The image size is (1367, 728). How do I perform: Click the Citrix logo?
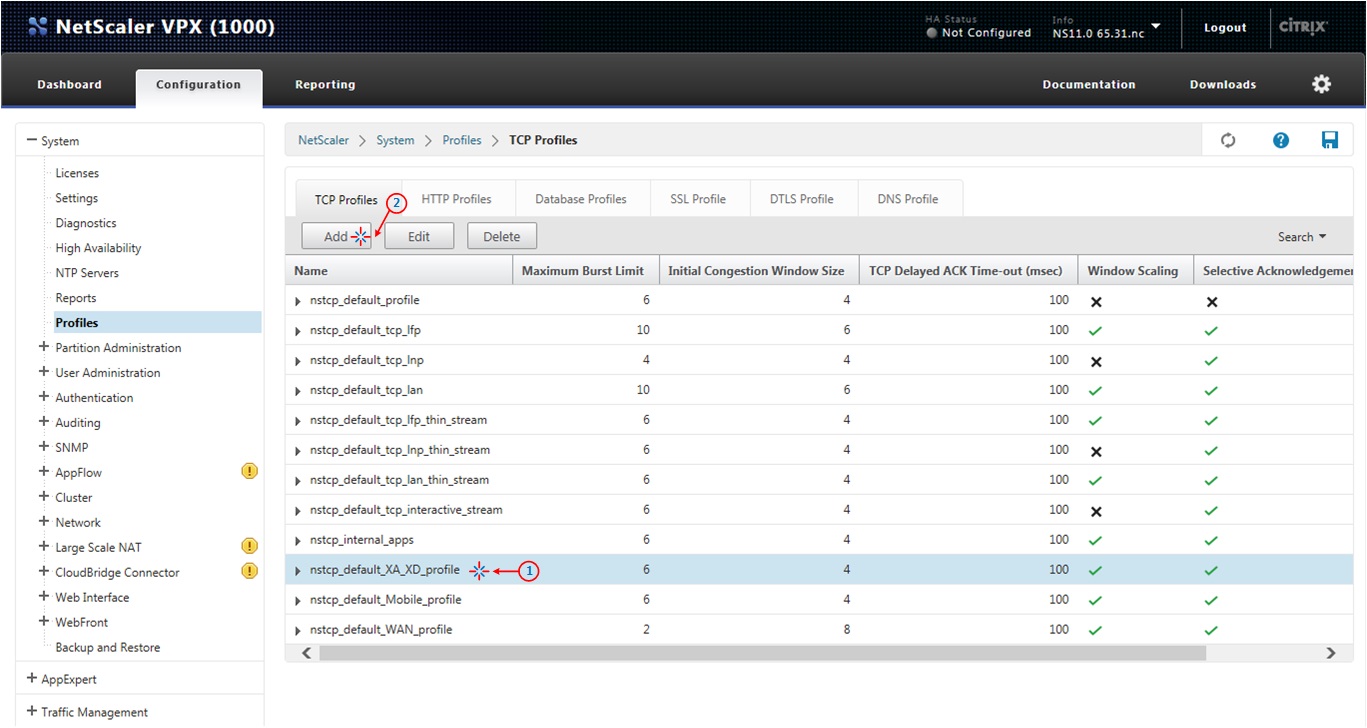coord(1304,27)
